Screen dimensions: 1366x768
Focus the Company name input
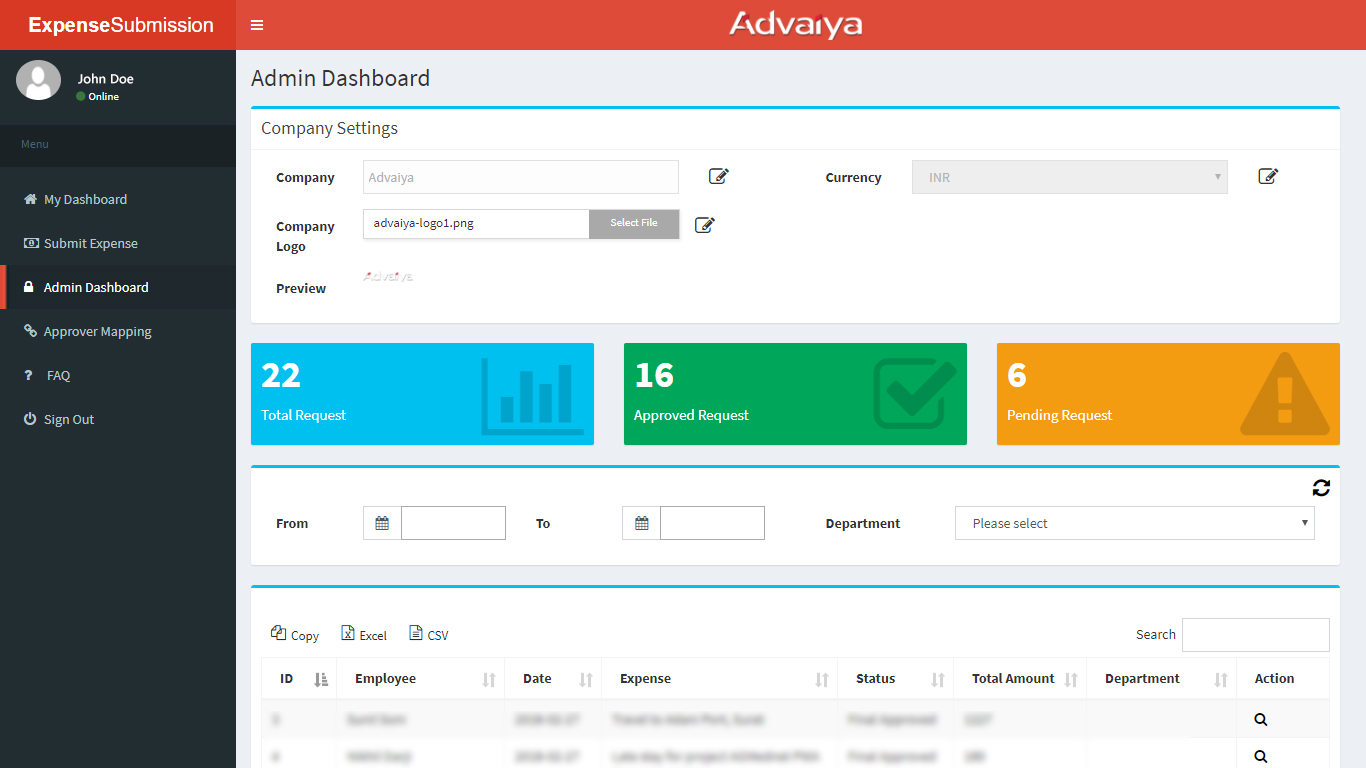tap(520, 177)
